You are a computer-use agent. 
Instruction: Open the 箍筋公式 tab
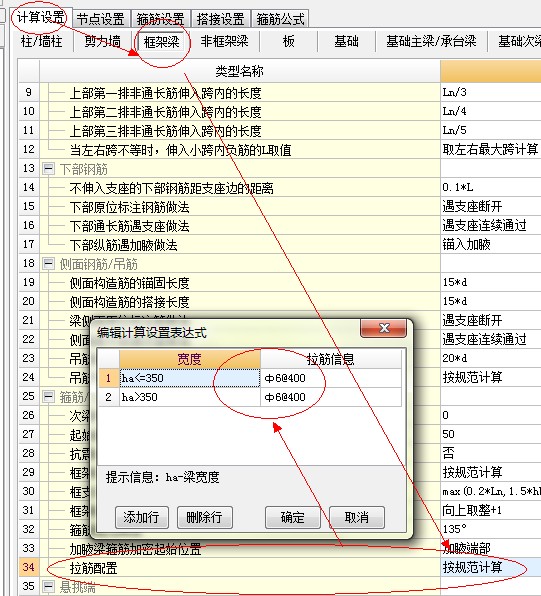280,19
